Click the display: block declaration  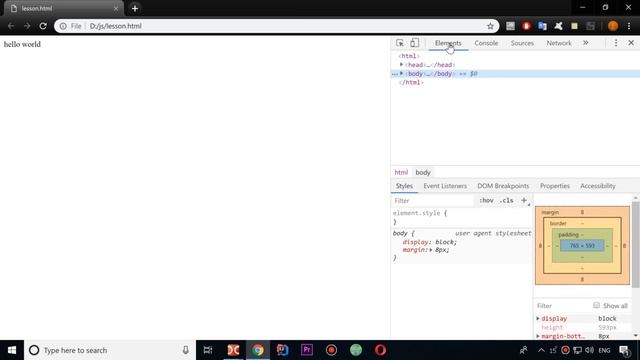coord(429,242)
